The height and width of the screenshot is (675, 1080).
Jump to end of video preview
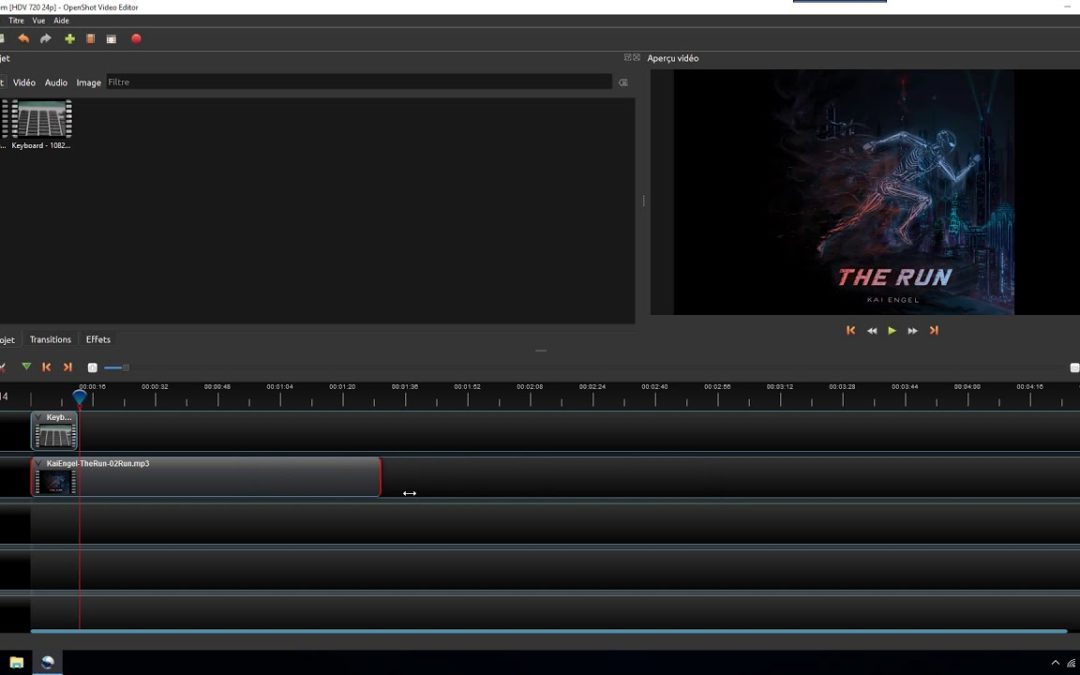(934, 330)
